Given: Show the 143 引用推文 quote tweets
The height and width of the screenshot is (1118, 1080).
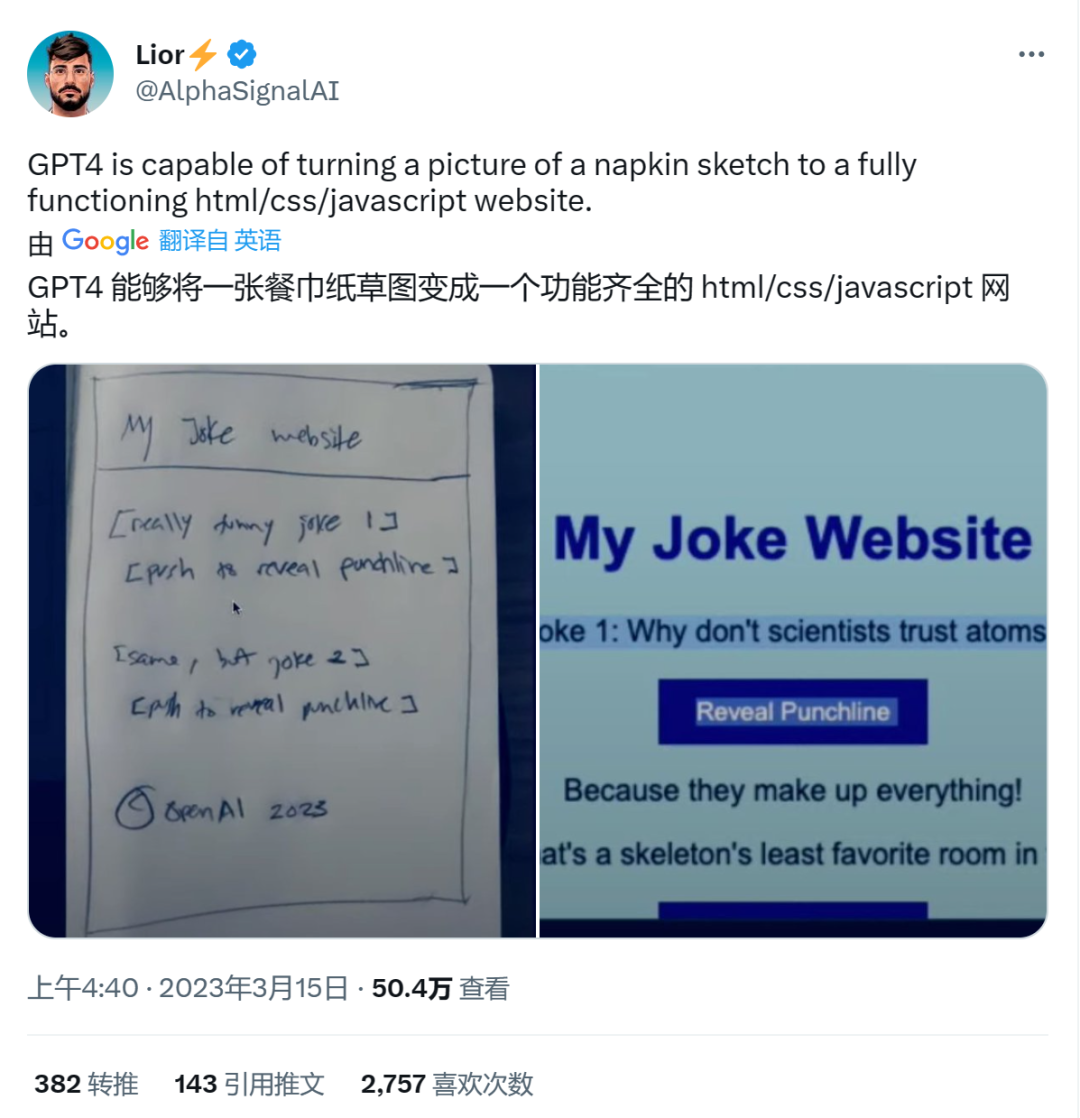Looking at the screenshot, I should point(250,1084).
